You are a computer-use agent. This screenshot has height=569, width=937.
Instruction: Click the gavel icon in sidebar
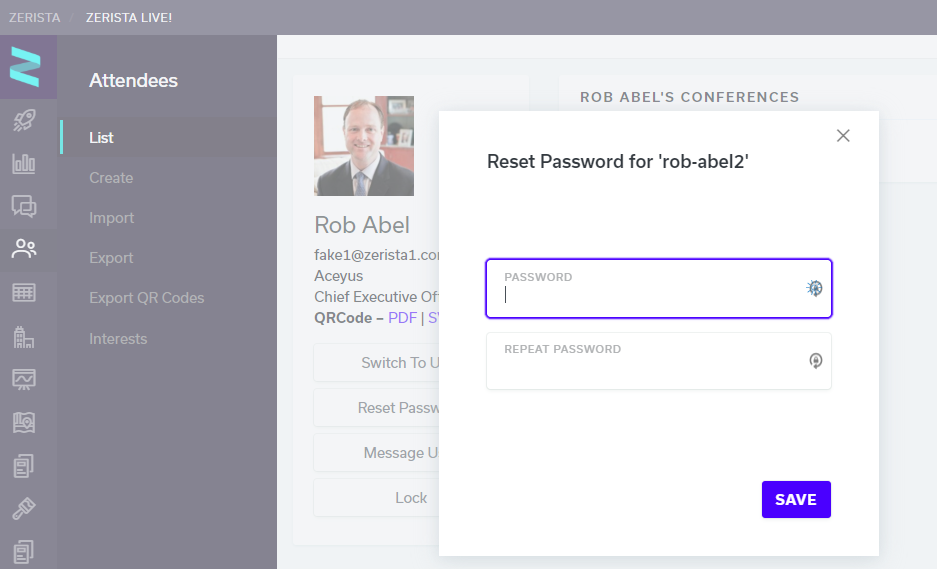pyautogui.click(x=24, y=509)
